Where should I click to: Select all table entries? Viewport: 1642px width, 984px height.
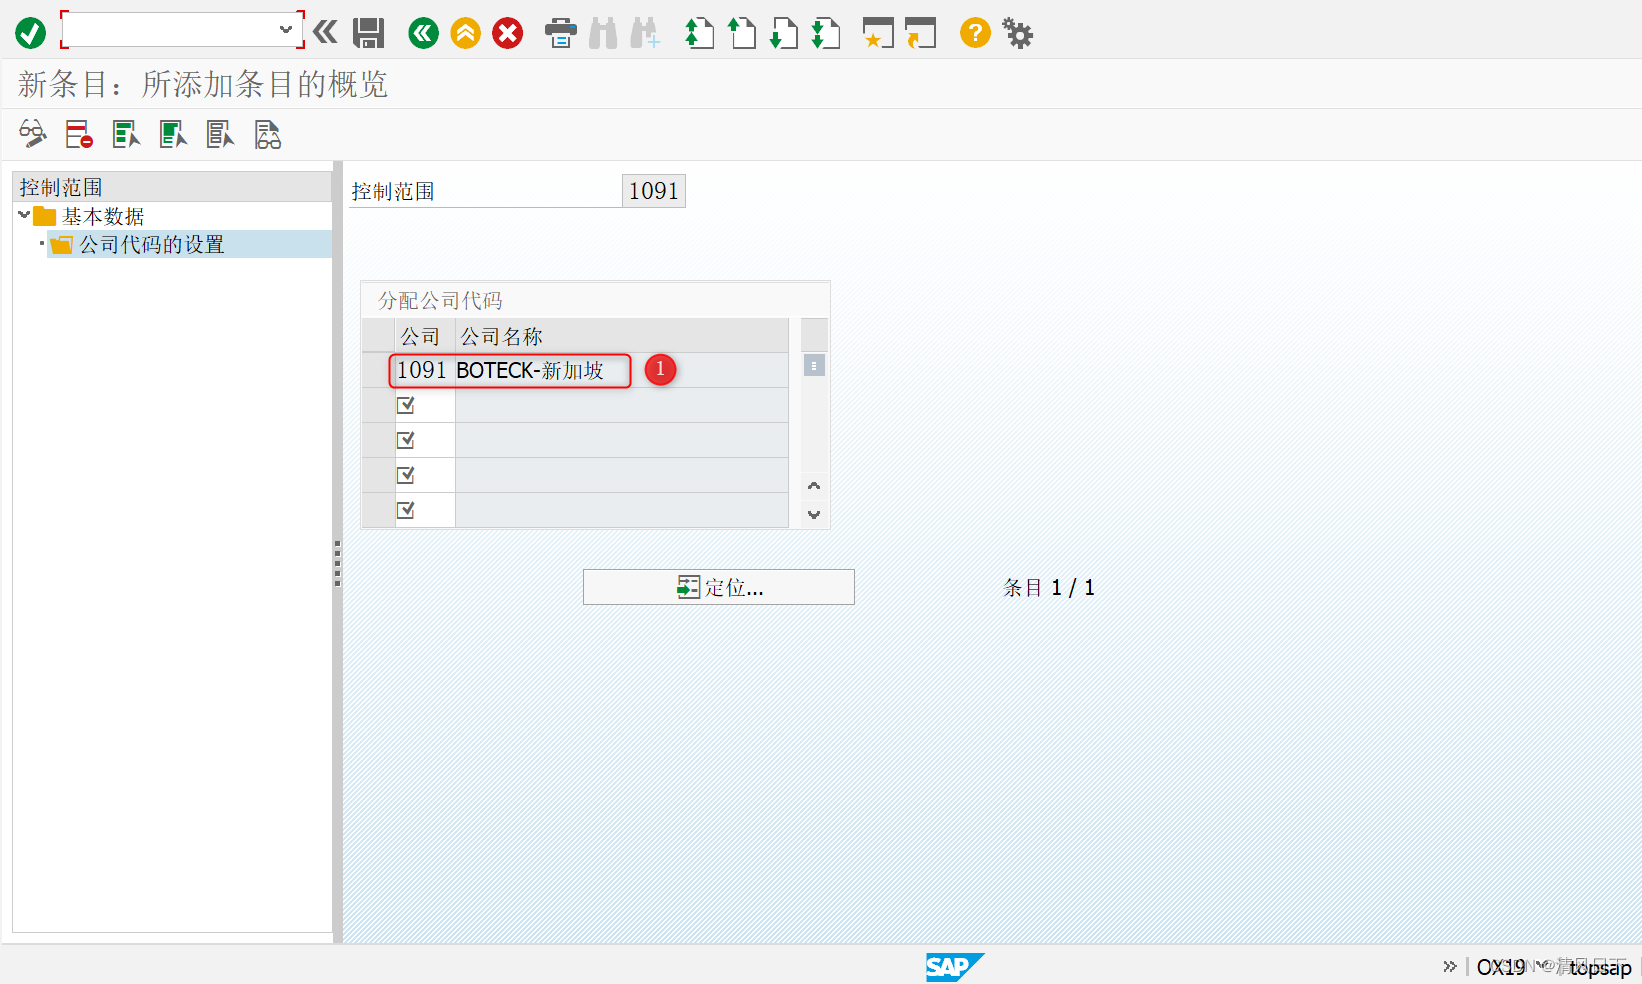click(125, 134)
